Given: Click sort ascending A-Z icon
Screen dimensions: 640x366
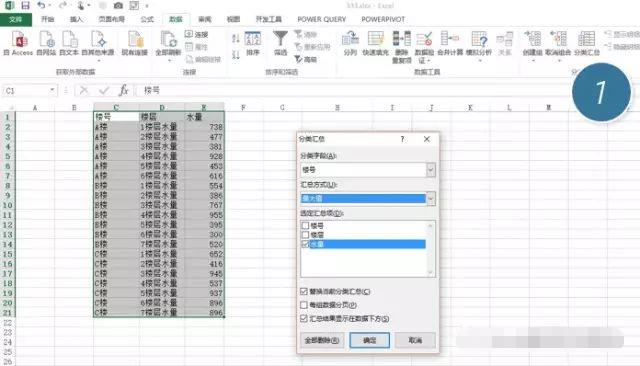Looking at the screenshot, I should [x=236, y=39].
